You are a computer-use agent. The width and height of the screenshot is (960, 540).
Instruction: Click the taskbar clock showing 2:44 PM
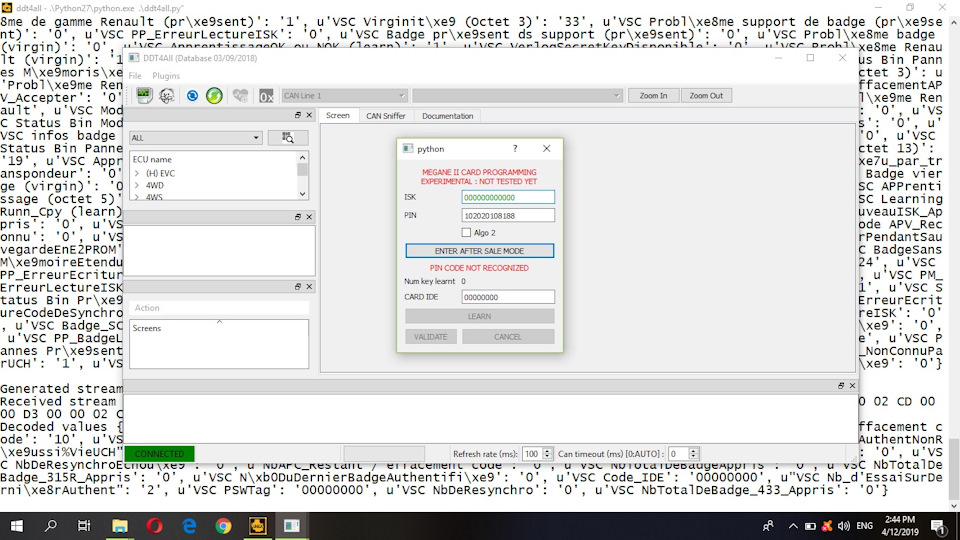pos(900,526)
